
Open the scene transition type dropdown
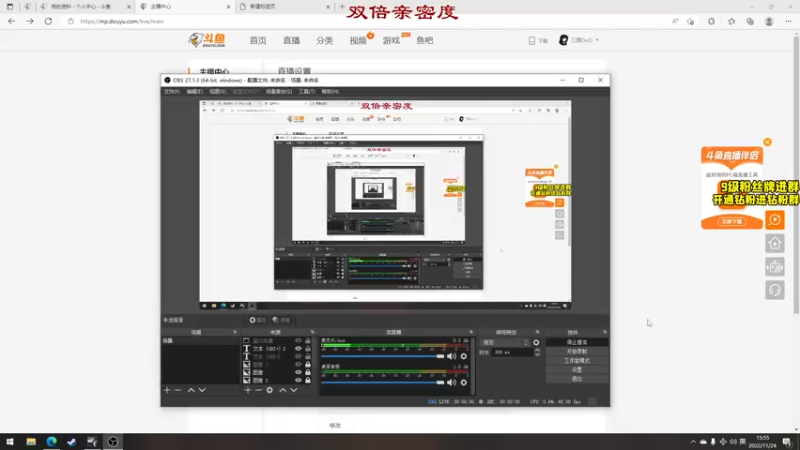pyautogui.click(x=505, y=342)
